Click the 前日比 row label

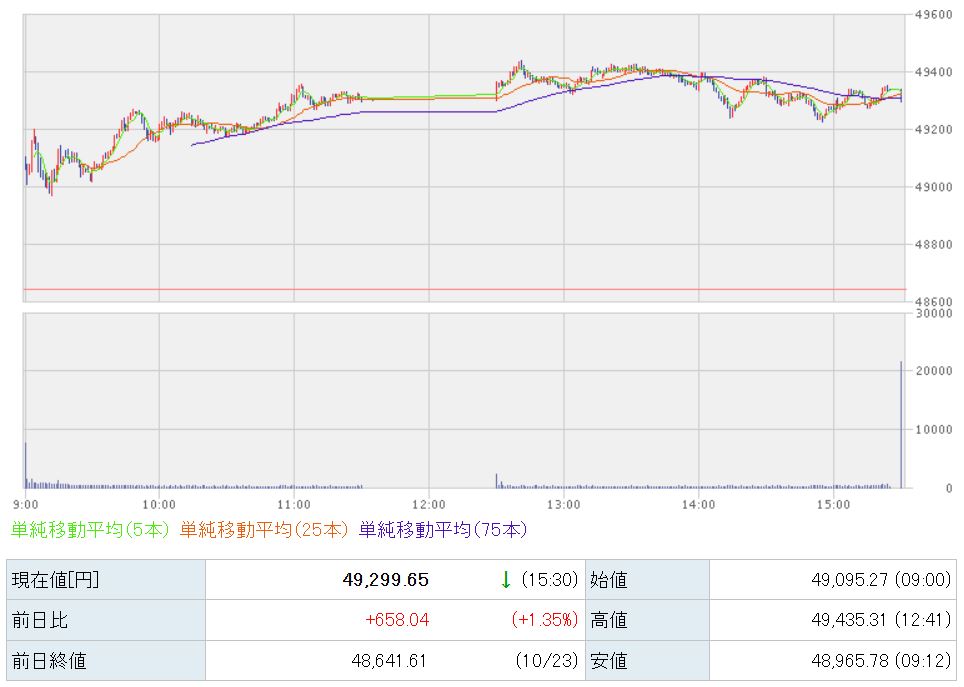point(39,620)
